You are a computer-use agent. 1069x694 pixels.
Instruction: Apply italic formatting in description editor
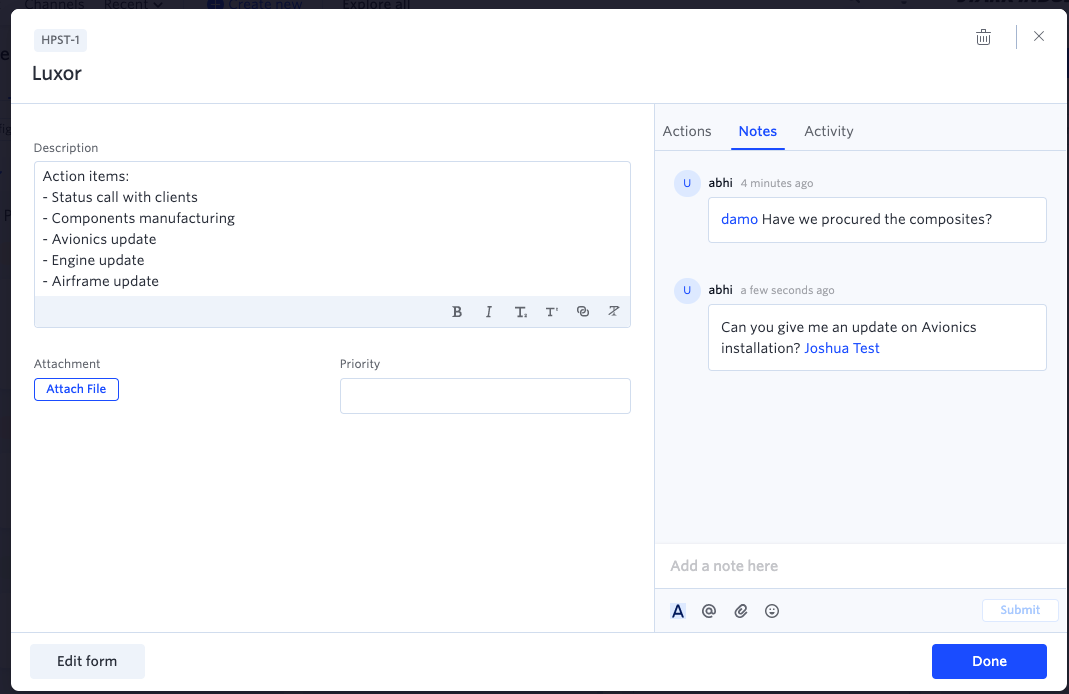coord(489,312)
